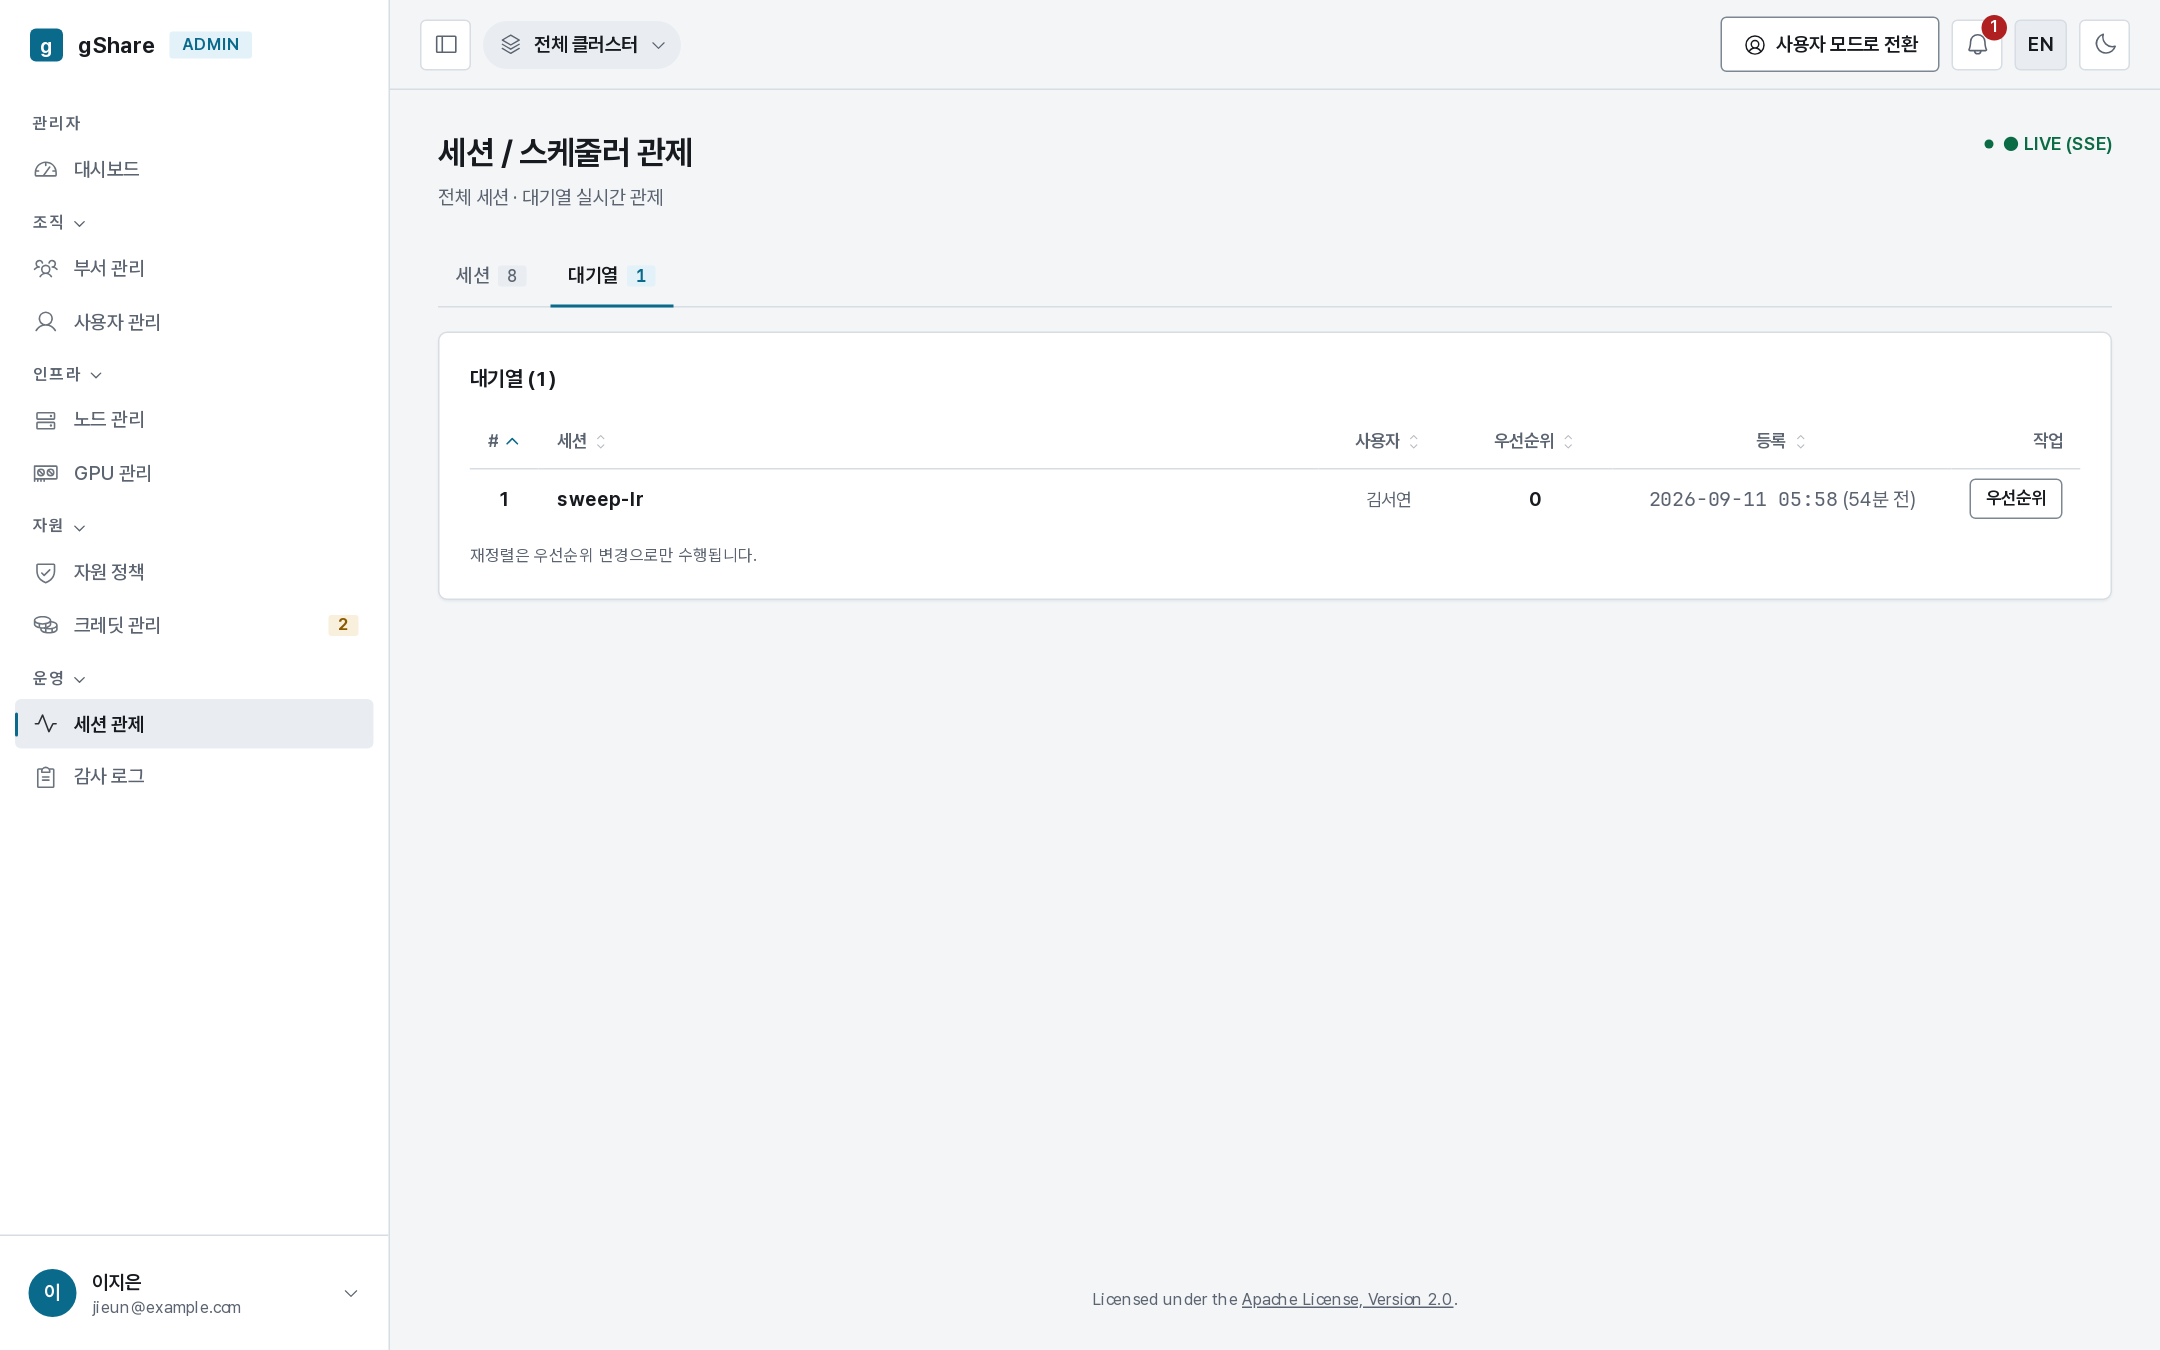Collapse the 인프라 sidebar section

pyautogui.click(x=67, y=374)
